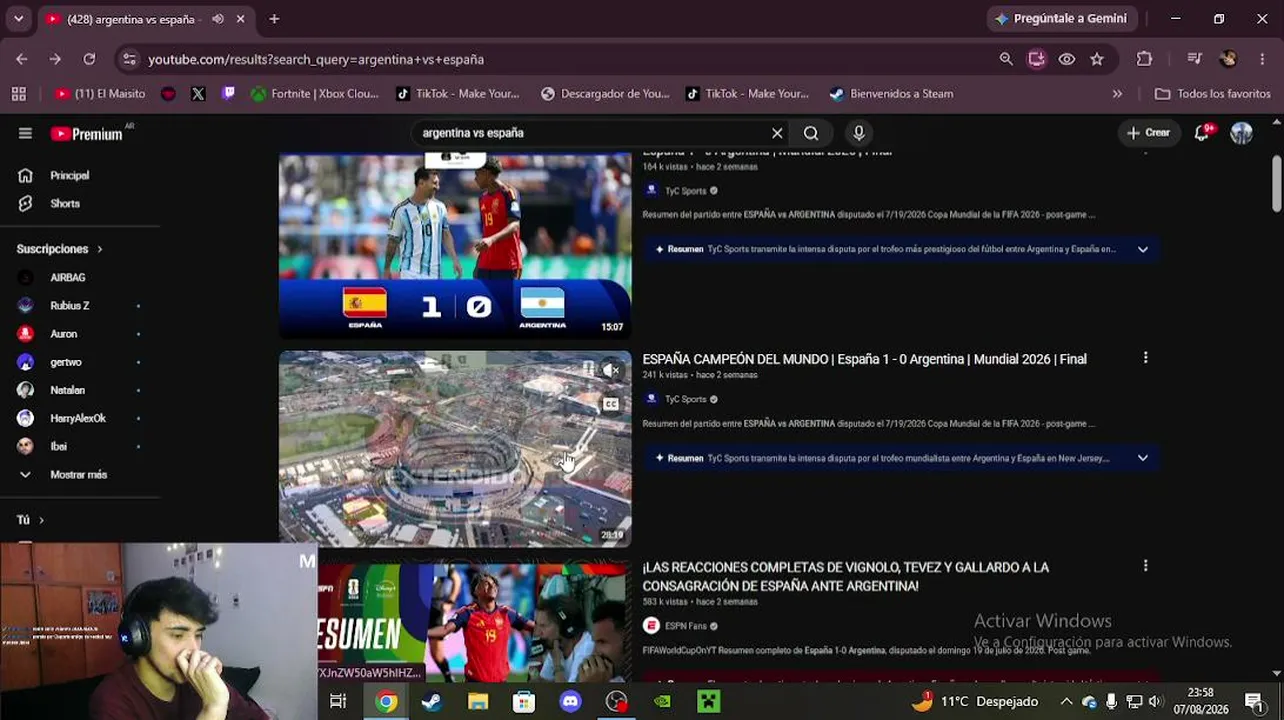
Task: Open the Twitch bookmark icon
Action: click(x=229, y=94)
